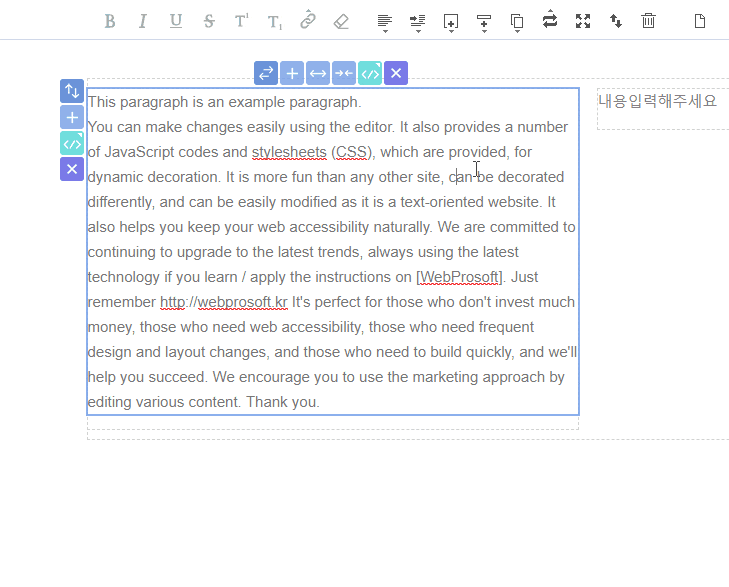Toggle bold formatting in the toolbar
Screen dimensions: 729x587
click(110, 21)
